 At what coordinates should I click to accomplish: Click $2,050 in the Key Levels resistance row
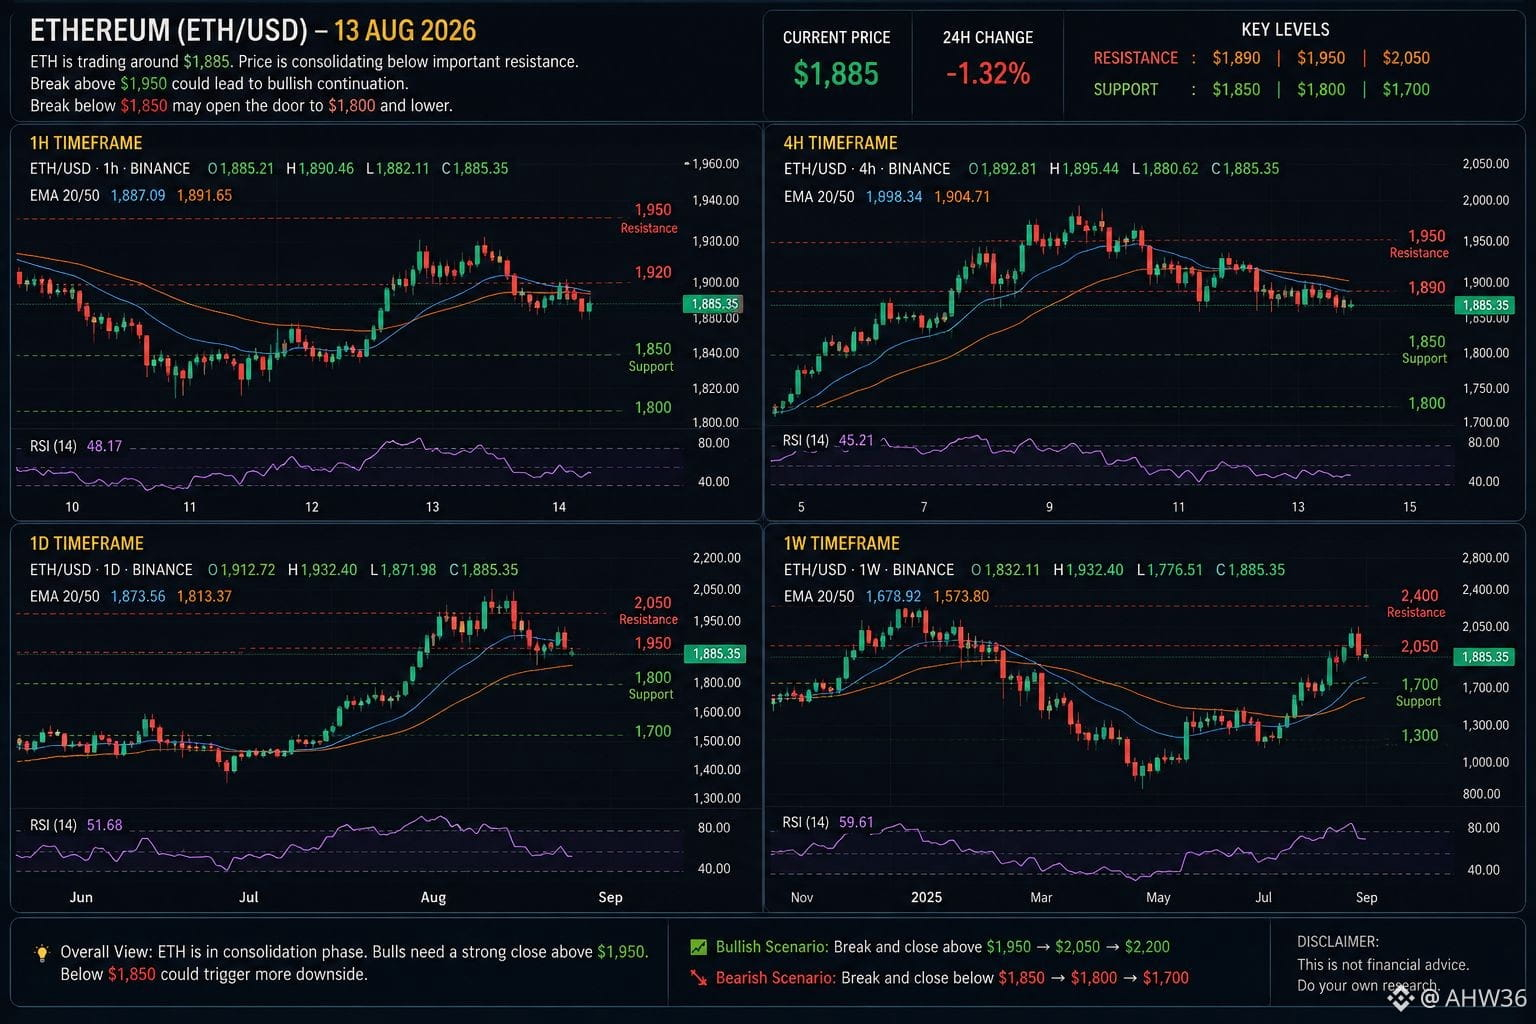pos(1406,58)
